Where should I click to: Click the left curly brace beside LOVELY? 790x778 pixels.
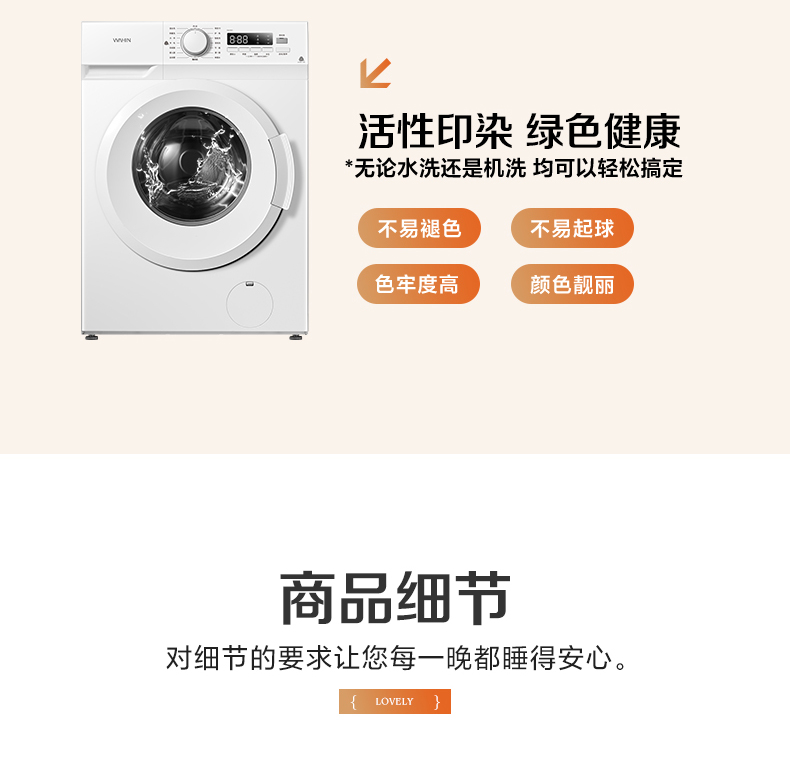(353, 701)
